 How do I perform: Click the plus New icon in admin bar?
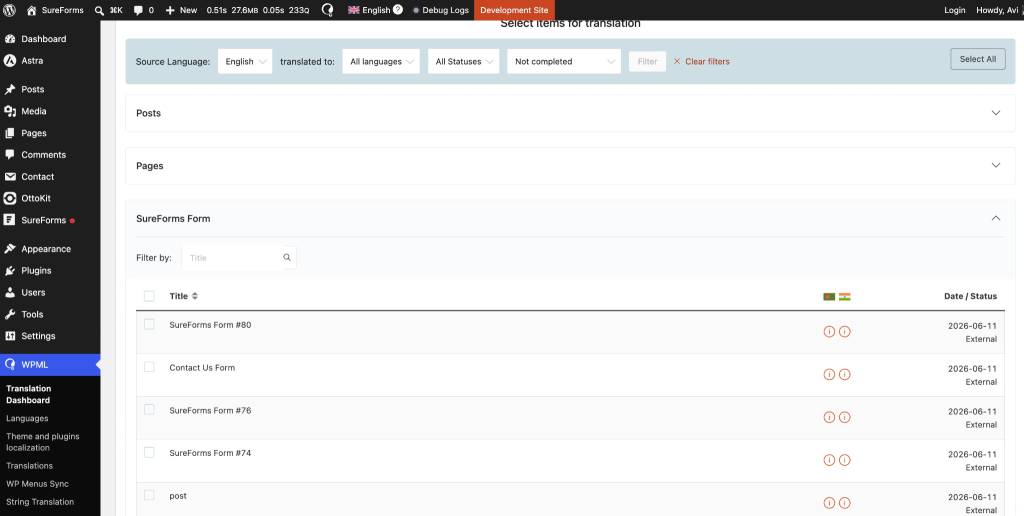point(170,10)
